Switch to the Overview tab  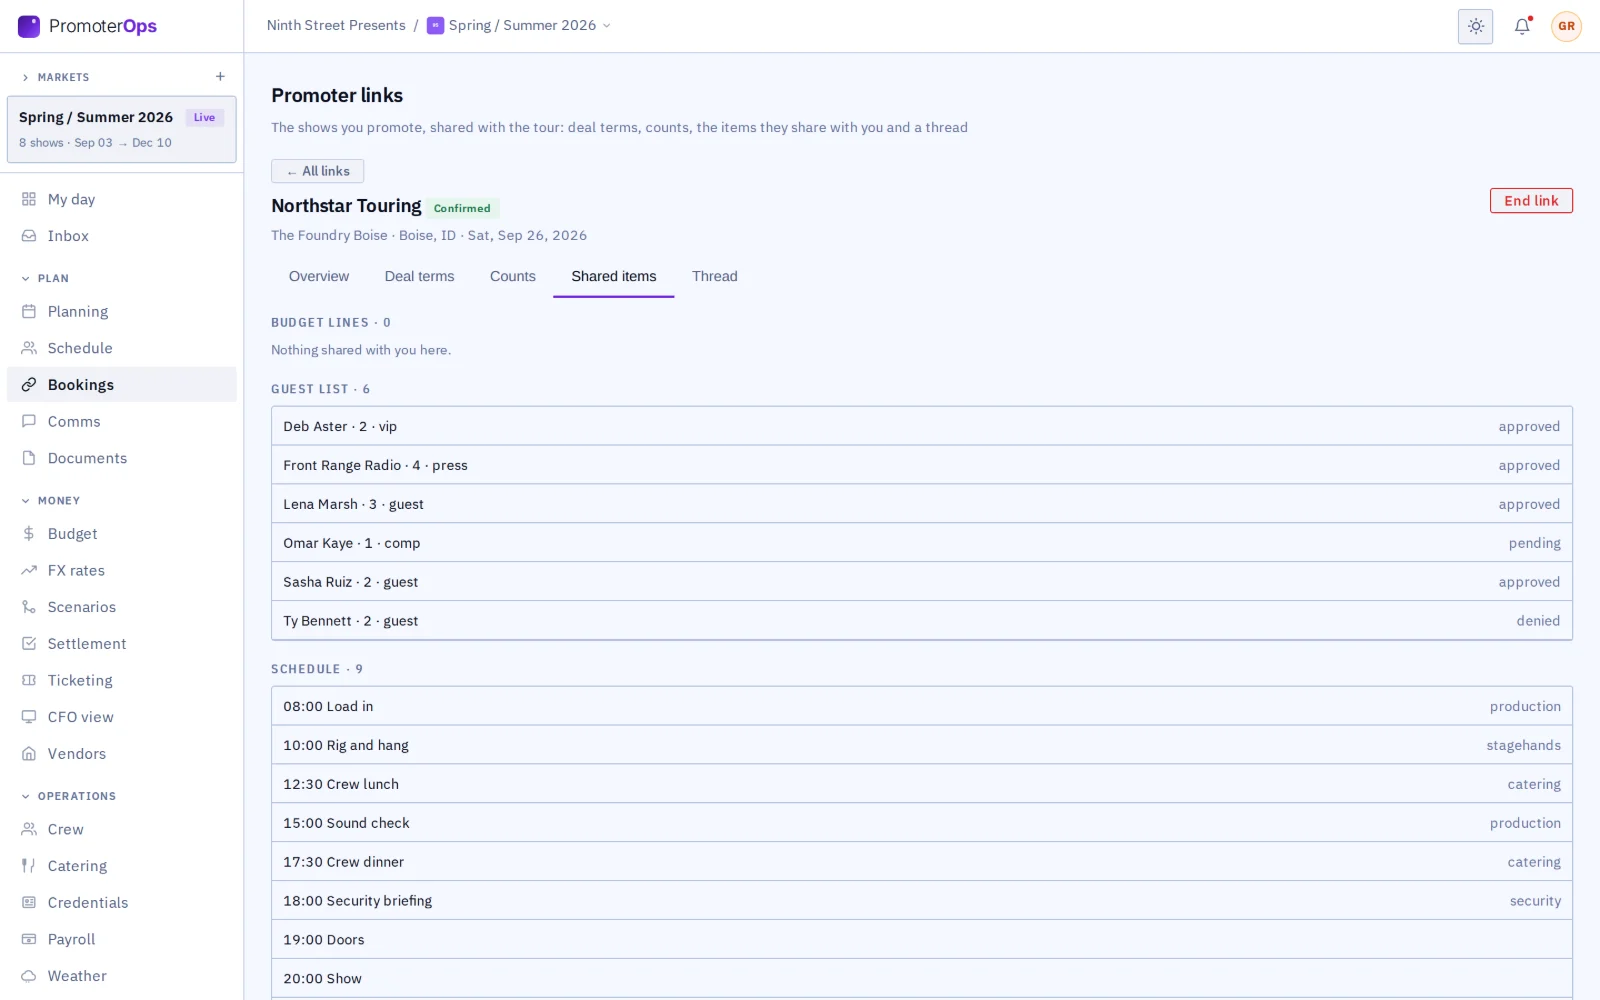click(319, 276)
